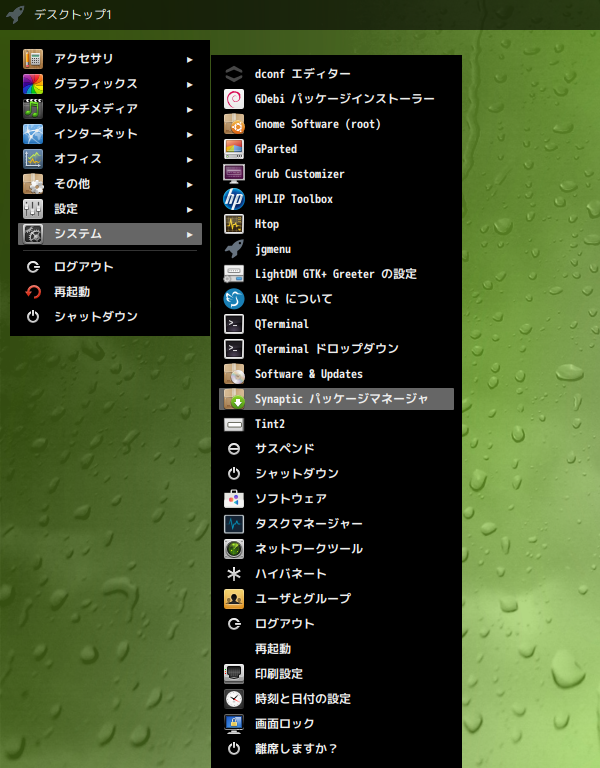Select 再起動 in the system submenu
Viewport: 600px width, 768px height.
pos(336,648)
